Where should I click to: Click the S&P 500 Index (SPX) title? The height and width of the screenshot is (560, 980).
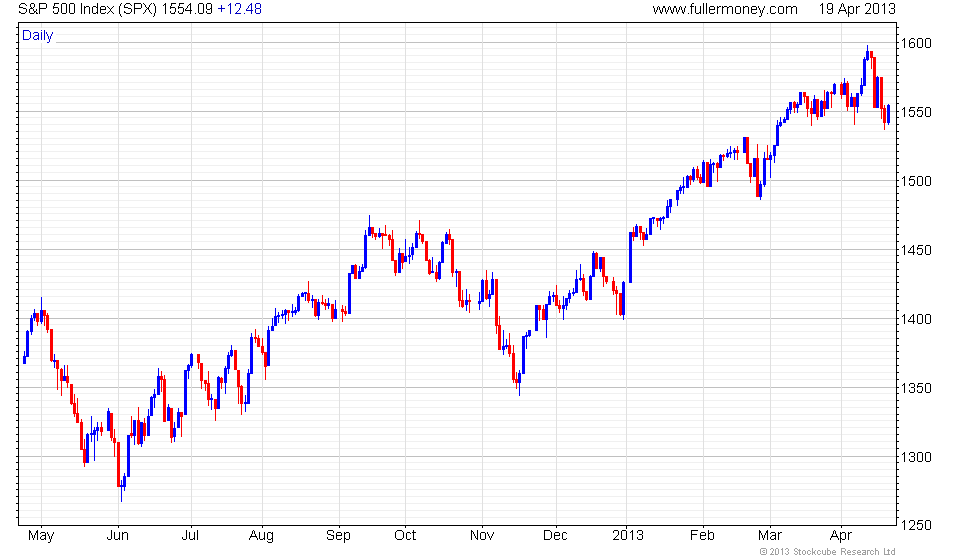[x=88, y=9]
